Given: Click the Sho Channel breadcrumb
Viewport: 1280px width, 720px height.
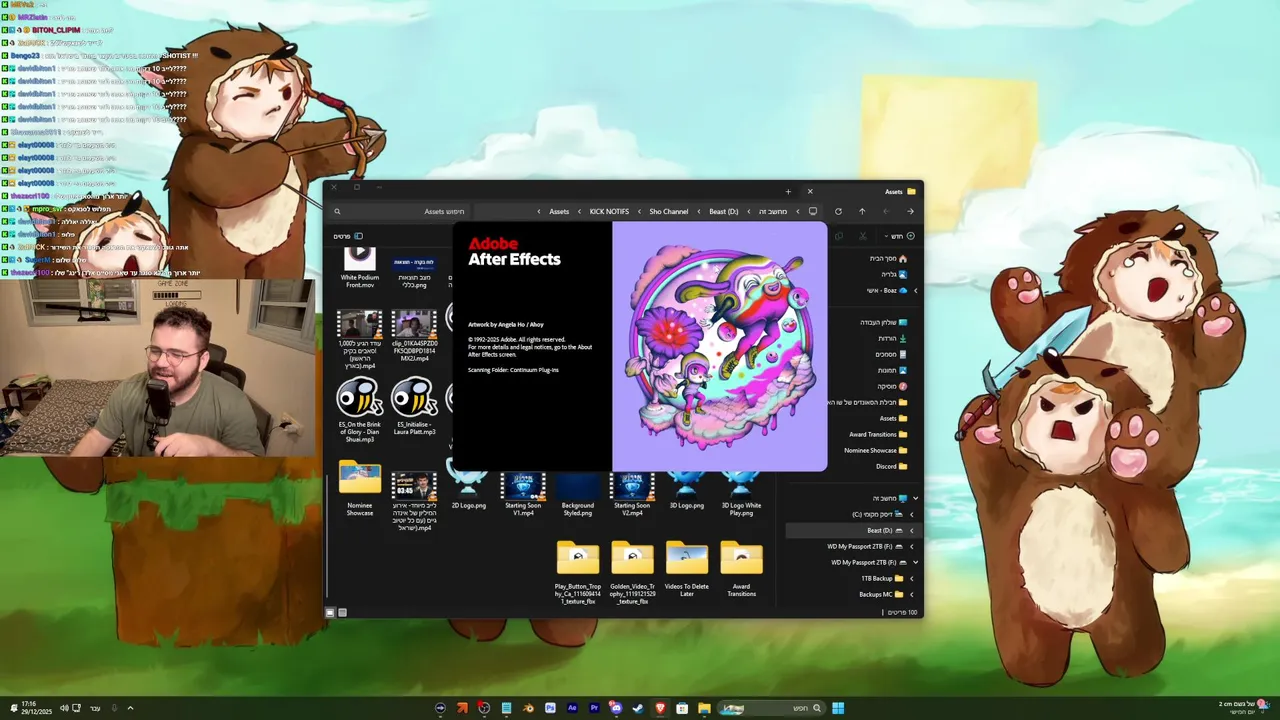Looking at the screenshot, I should 669,211.
